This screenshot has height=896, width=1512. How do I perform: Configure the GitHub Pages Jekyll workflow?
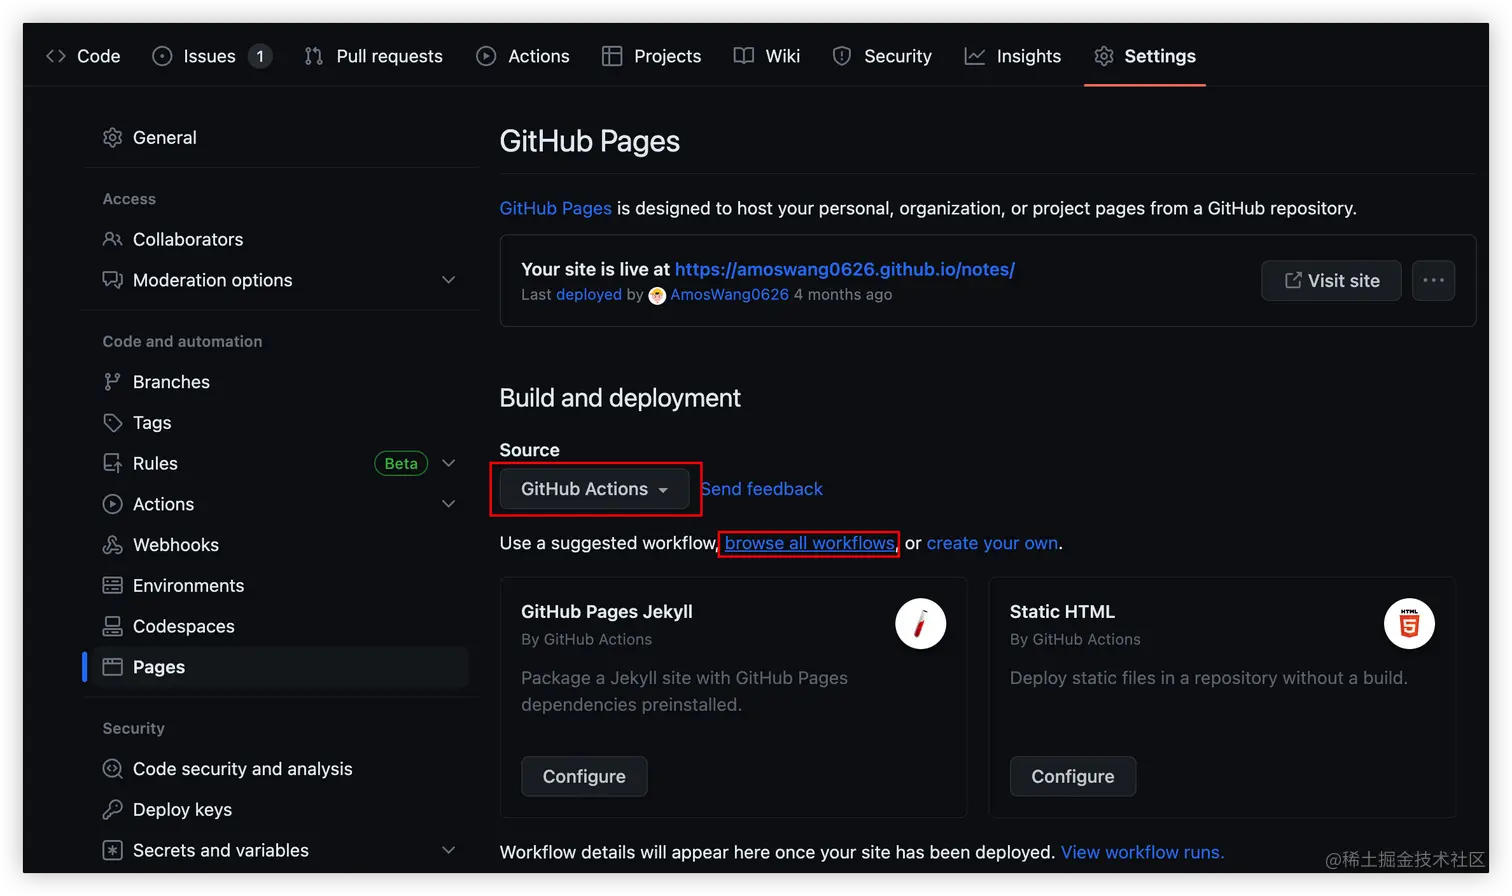click(584, 776)
